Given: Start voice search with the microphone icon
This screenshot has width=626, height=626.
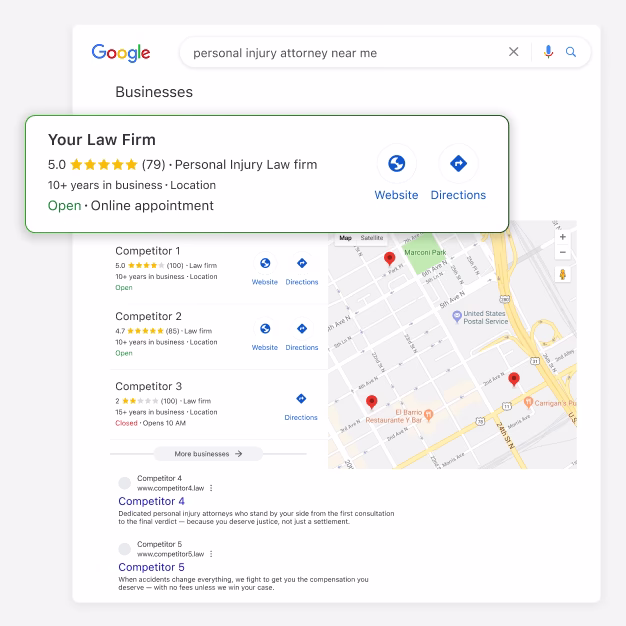Looking at the screenshot, I should [x=549, y=52].
